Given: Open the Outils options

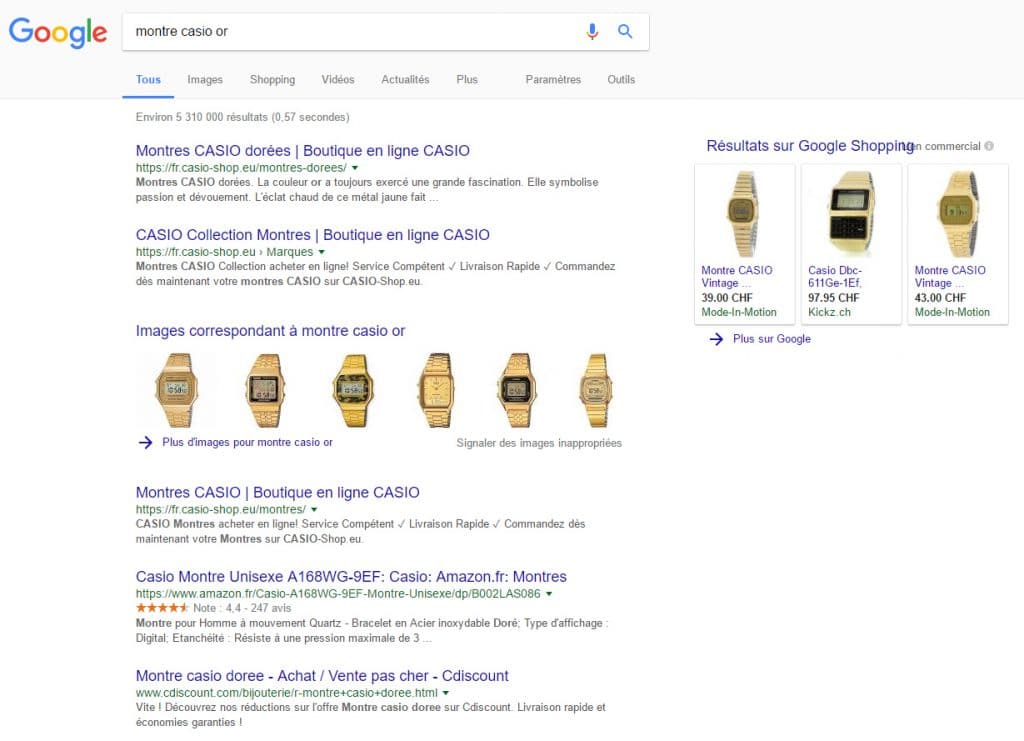Looking at the screenshot, I should (x=621, y=80).
